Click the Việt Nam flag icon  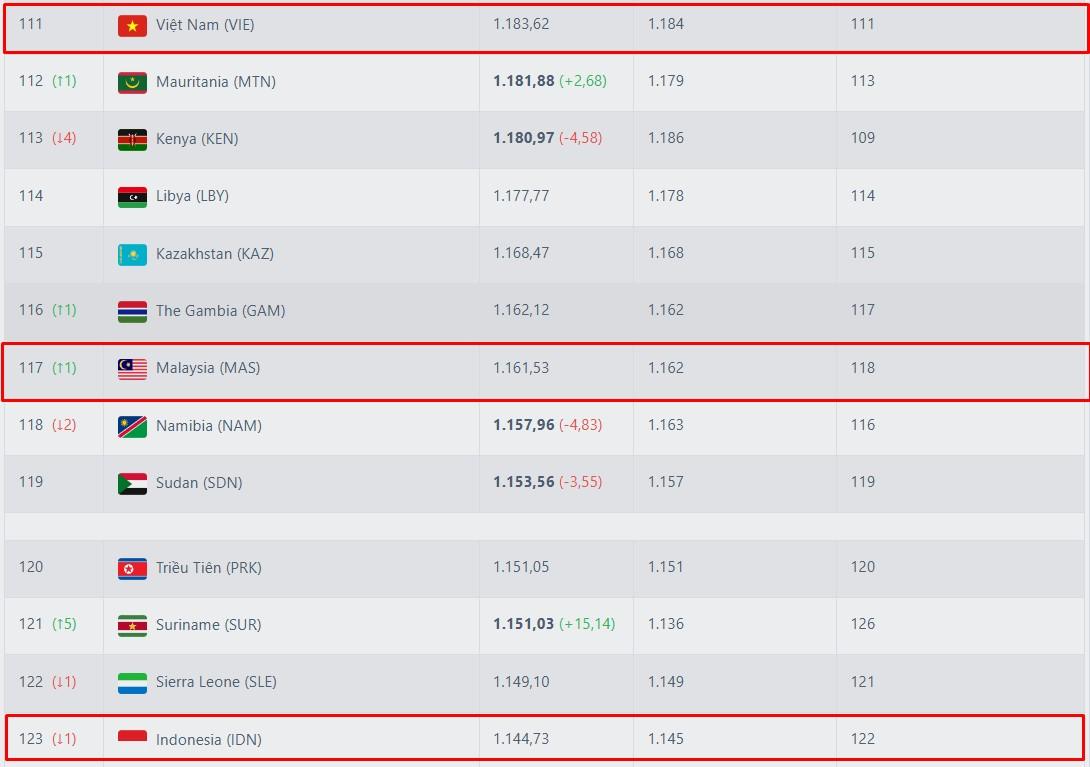point(132,25)
